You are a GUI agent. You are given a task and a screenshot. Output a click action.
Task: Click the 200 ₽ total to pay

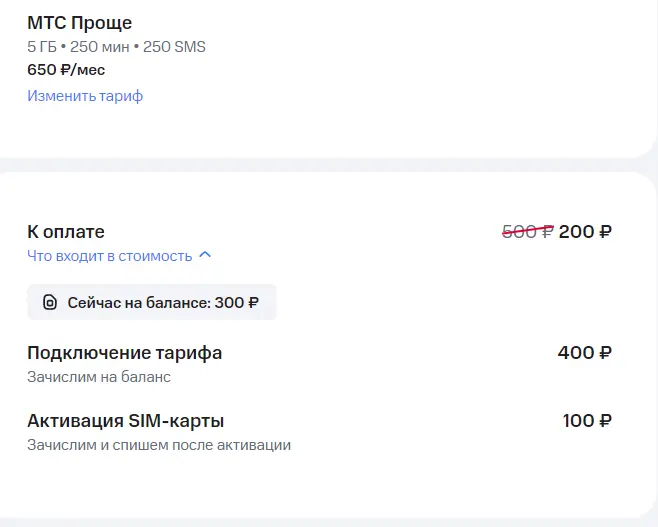pyautogui.click(x=585, y=232)
